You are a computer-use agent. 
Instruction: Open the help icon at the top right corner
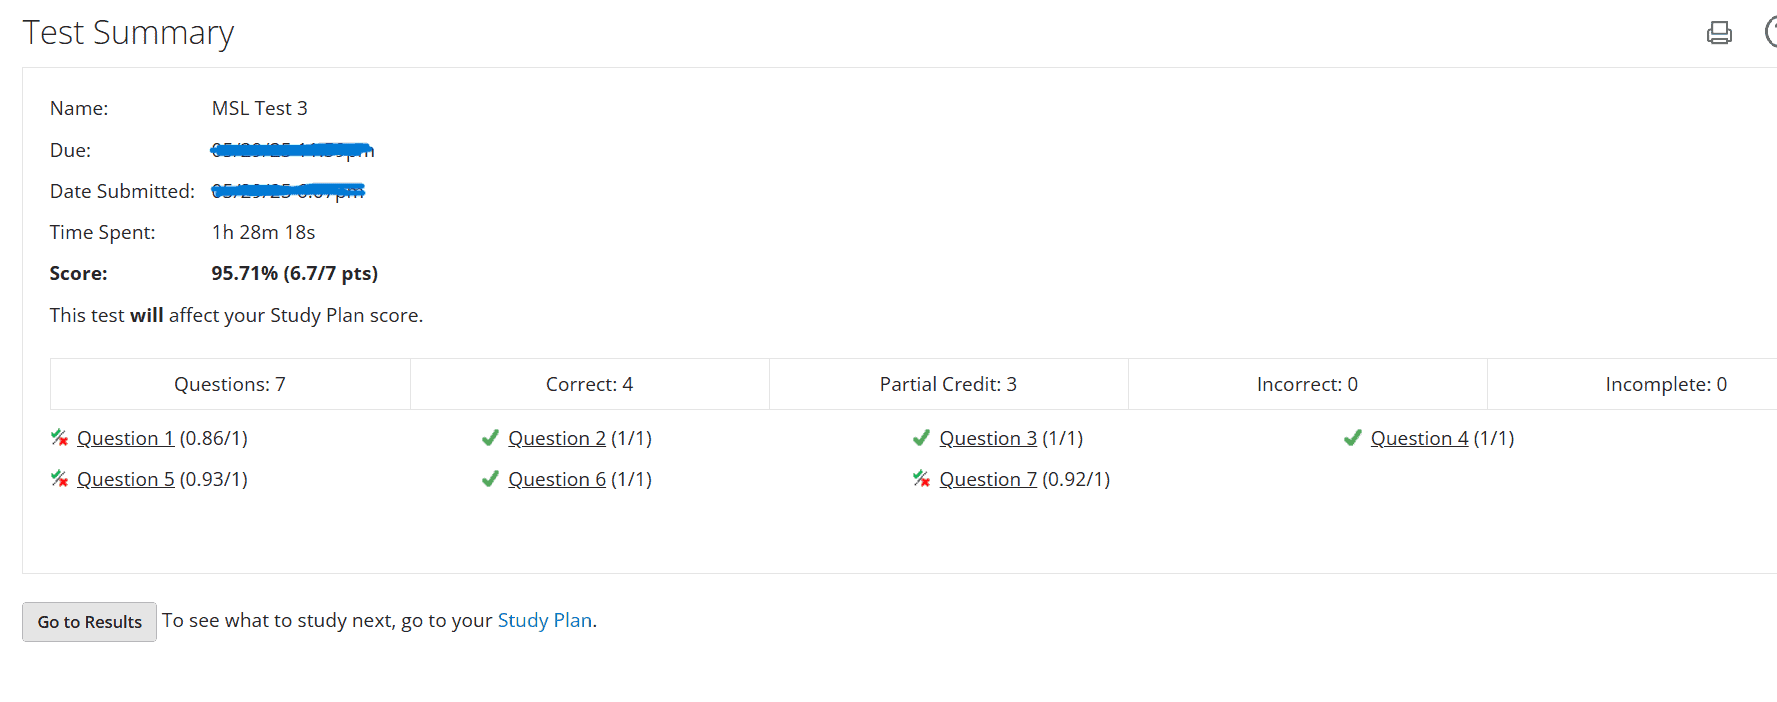1773,32
